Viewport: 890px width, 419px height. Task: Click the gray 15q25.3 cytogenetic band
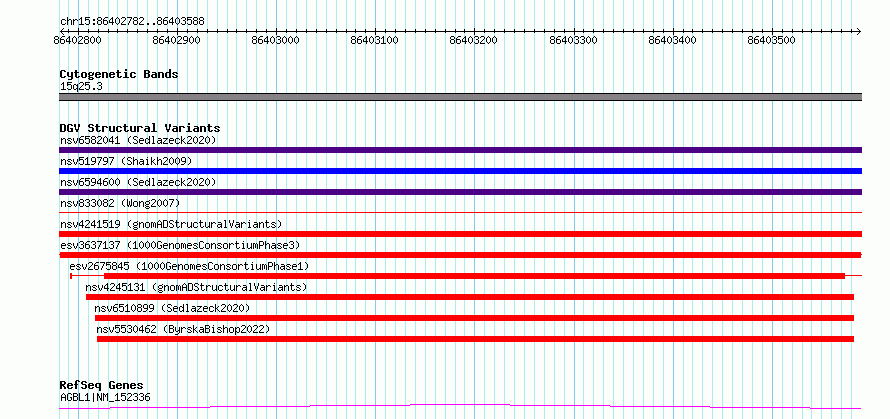tap(460, 97)
